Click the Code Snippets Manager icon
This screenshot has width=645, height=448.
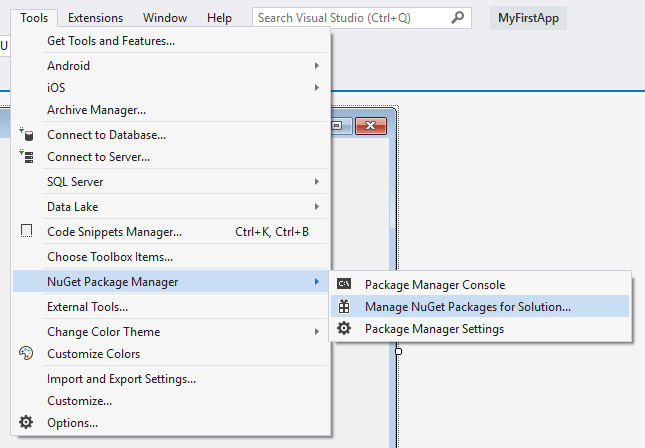tap(26, 231)
